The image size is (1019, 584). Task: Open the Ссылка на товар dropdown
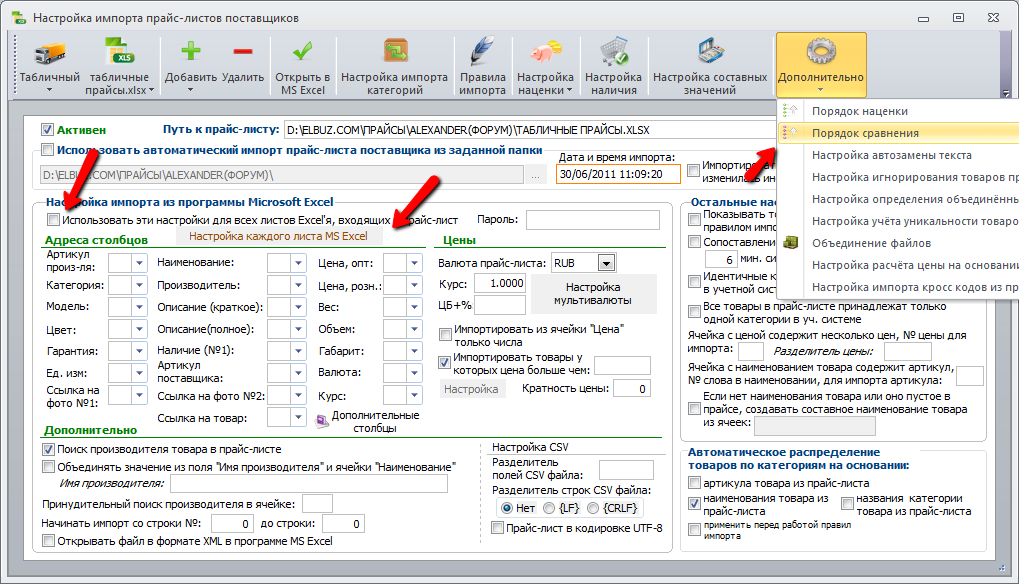[298, 417]
